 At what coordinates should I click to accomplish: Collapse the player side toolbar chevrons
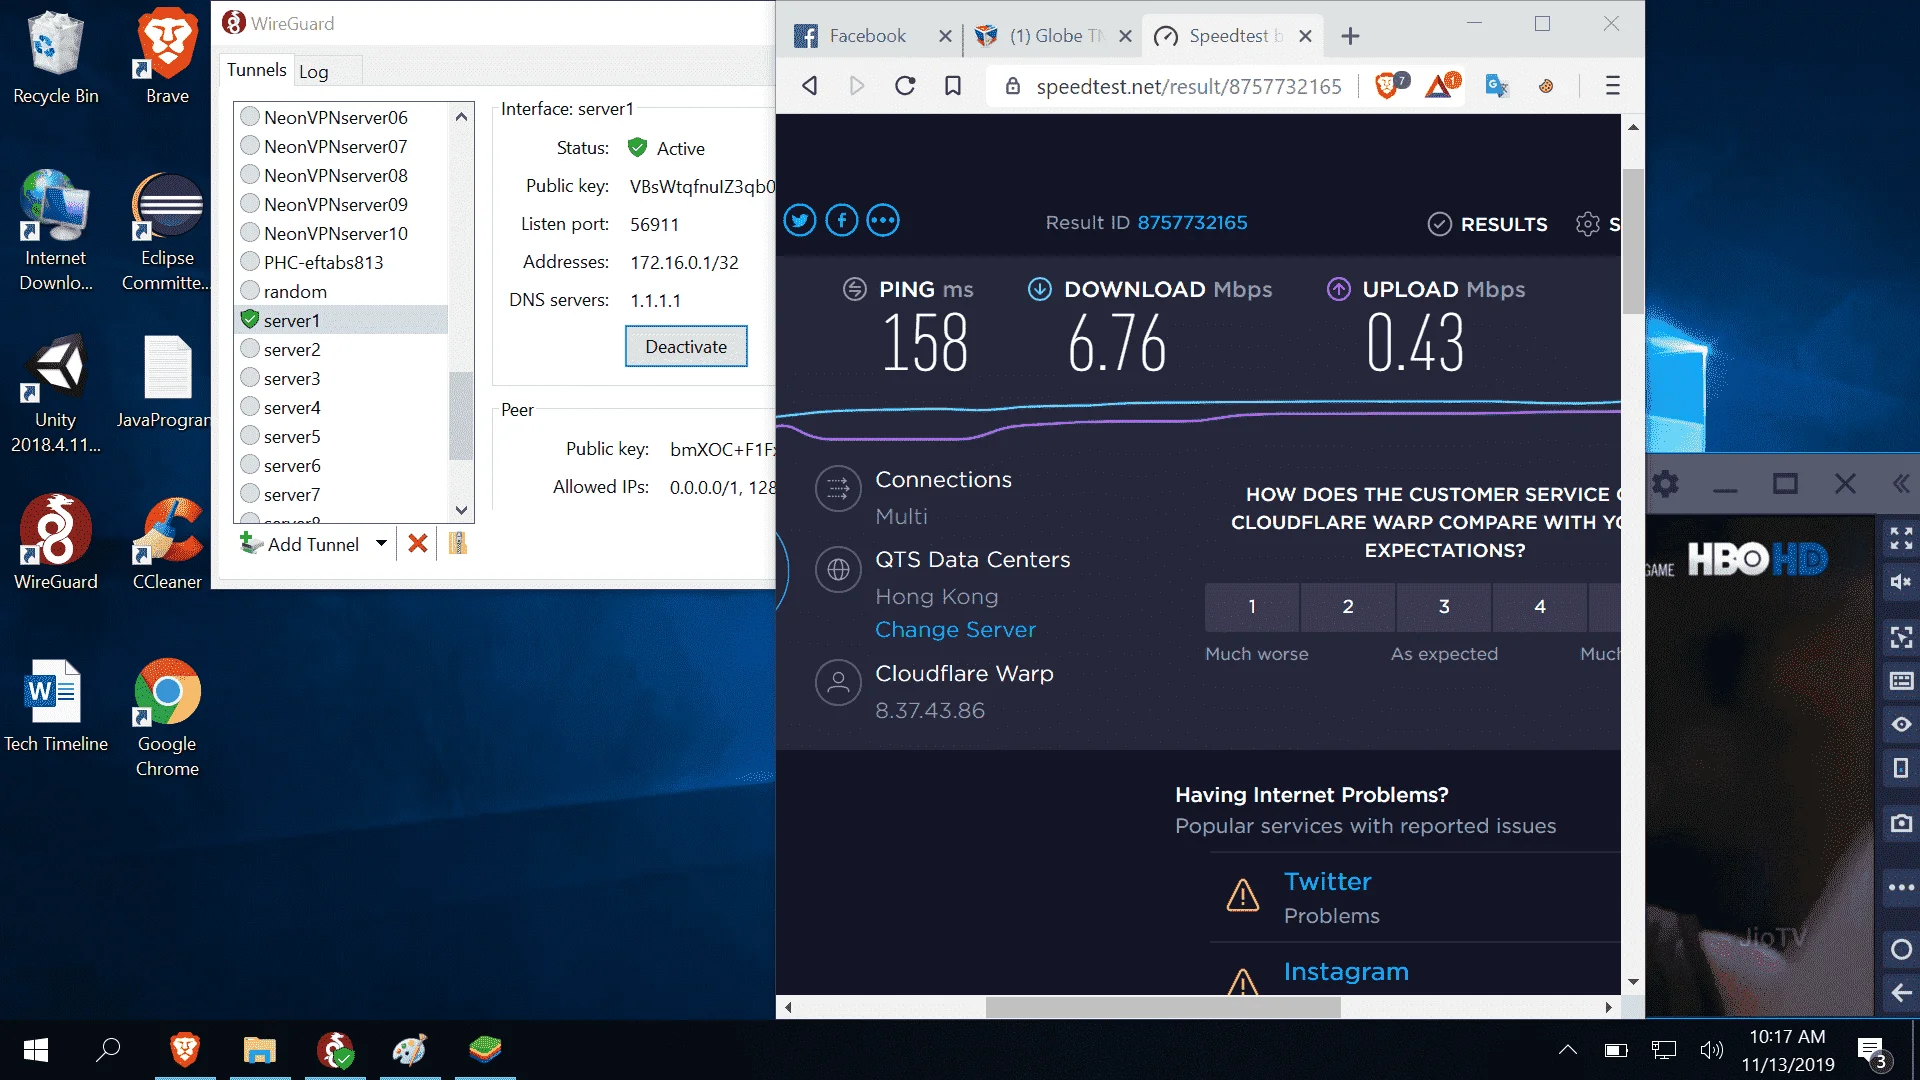click(x=1901, y=485)
